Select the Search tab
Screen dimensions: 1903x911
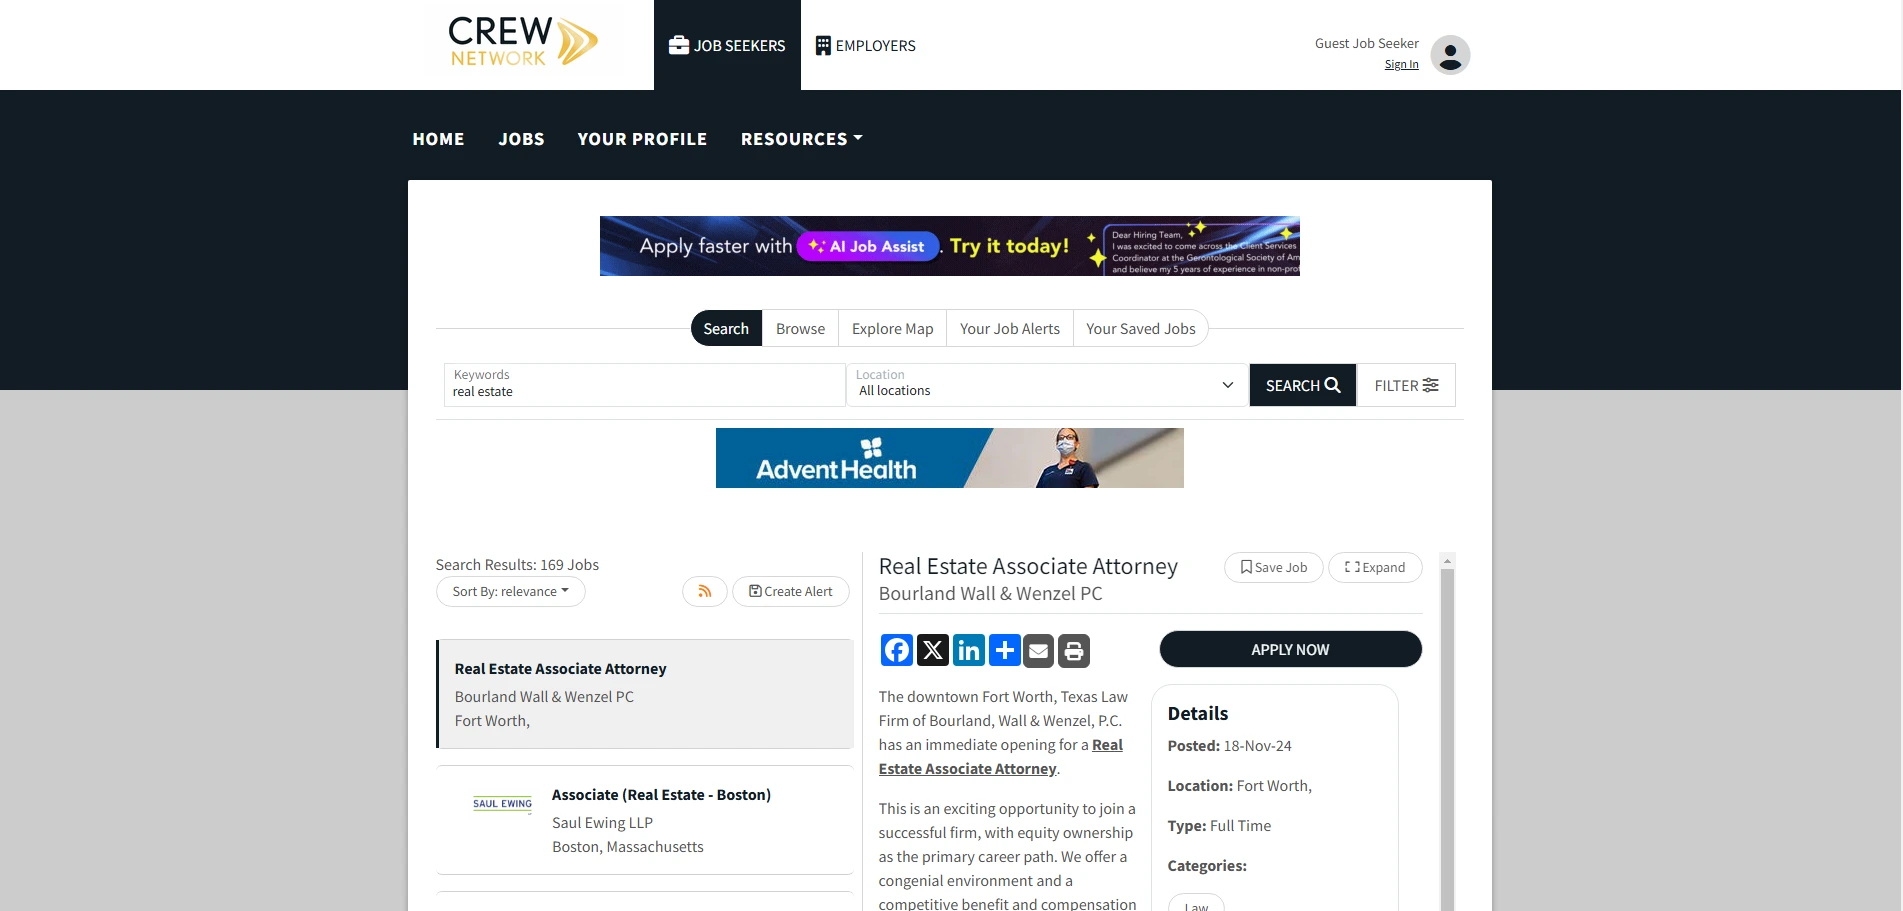[x=726, y=328]
